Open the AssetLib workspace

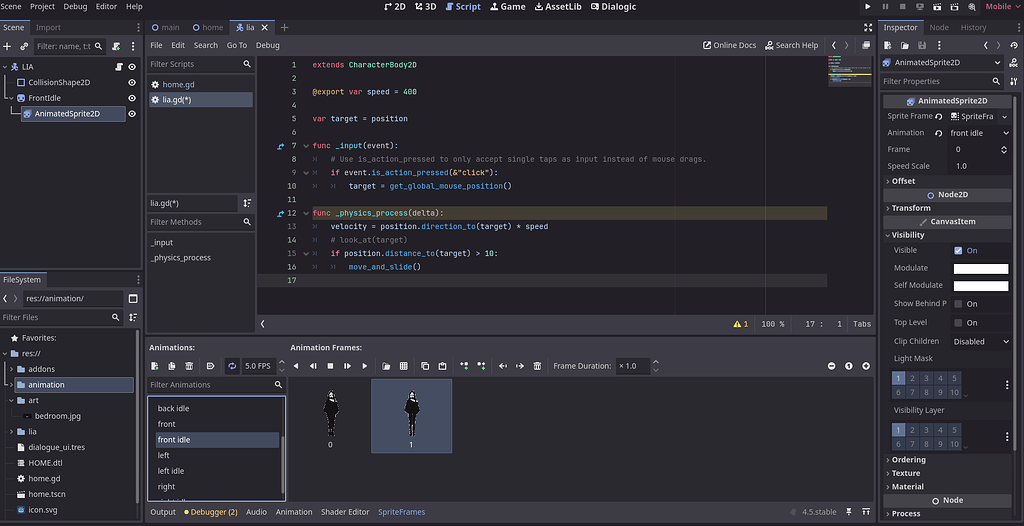point(558,7)
